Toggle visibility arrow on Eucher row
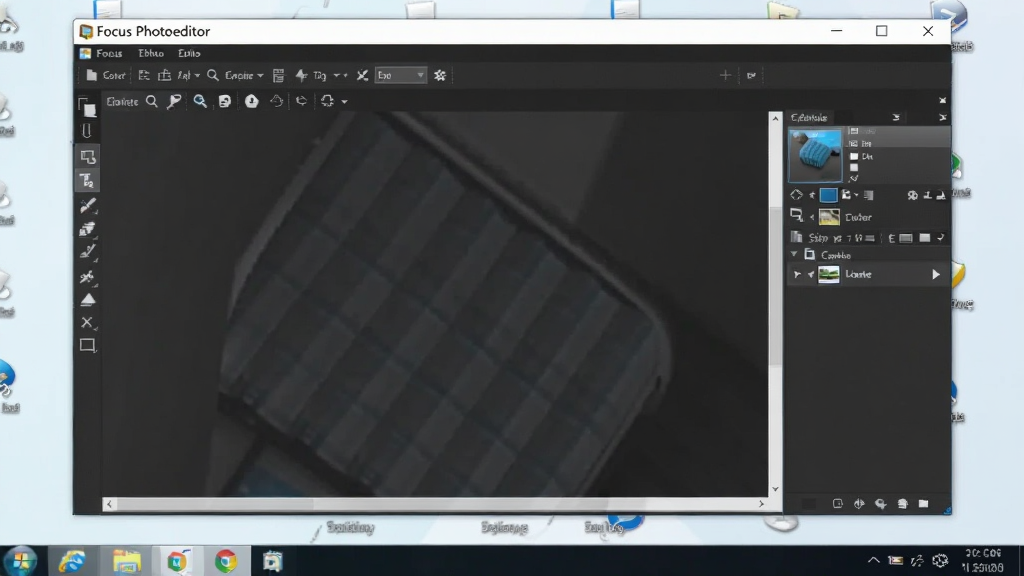 [x=812, y=217]
